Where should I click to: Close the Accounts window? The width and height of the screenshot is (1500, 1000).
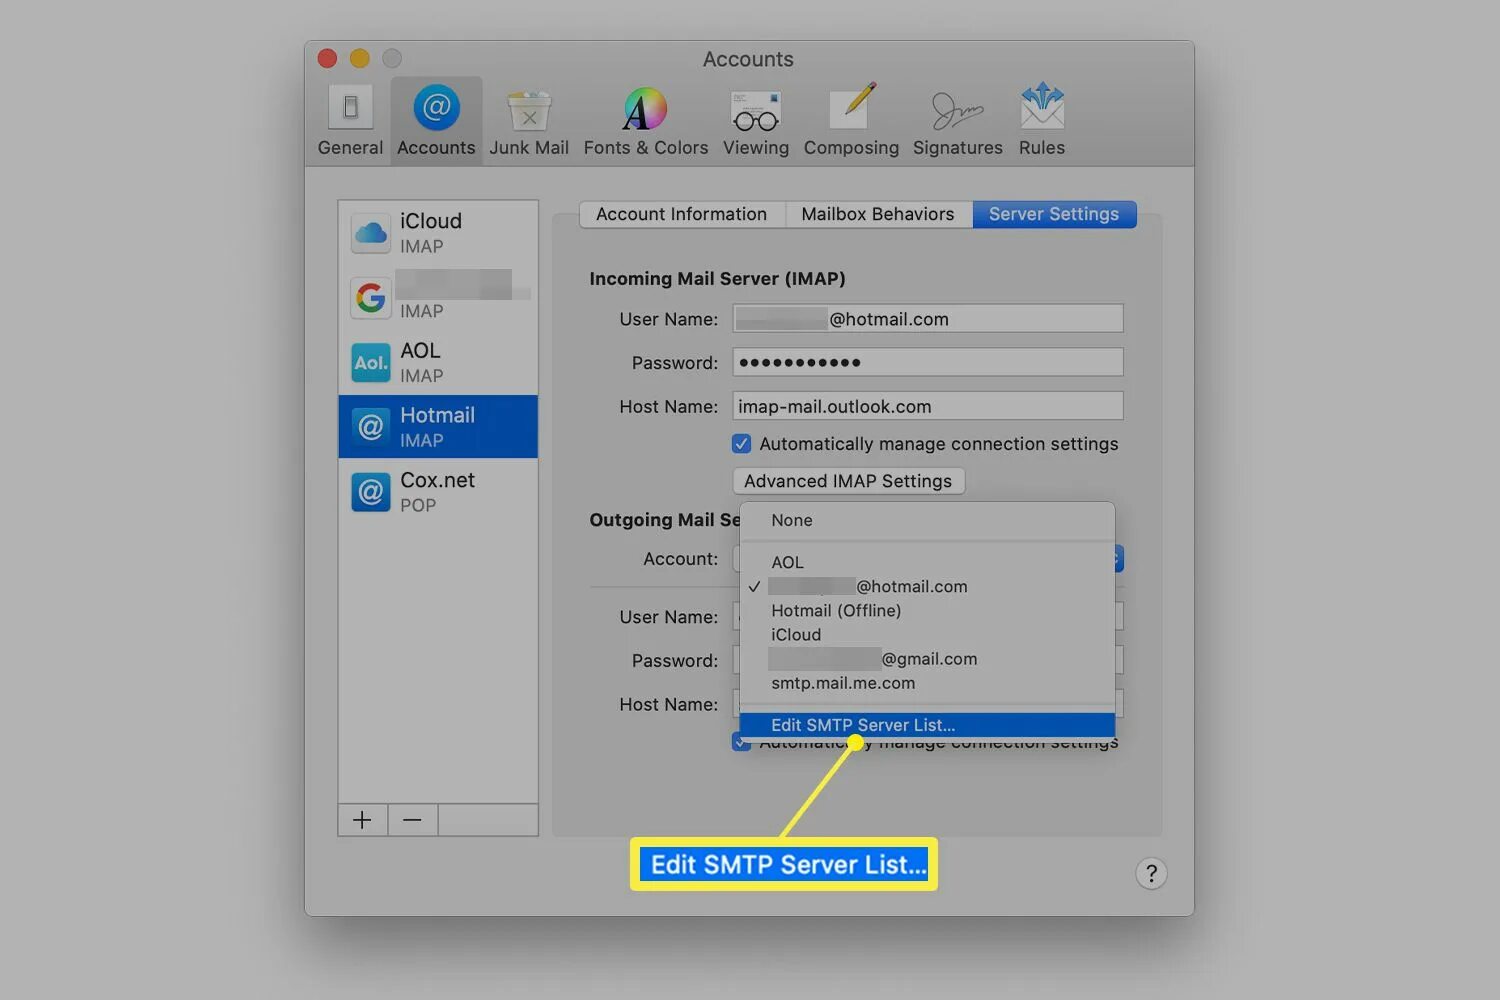click(x=327, y=58)
